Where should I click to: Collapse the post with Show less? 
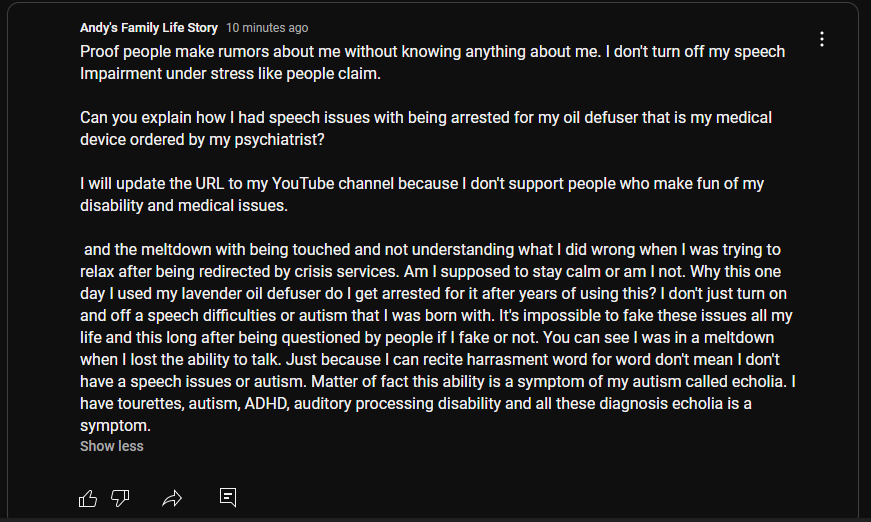tap(112, 446)
